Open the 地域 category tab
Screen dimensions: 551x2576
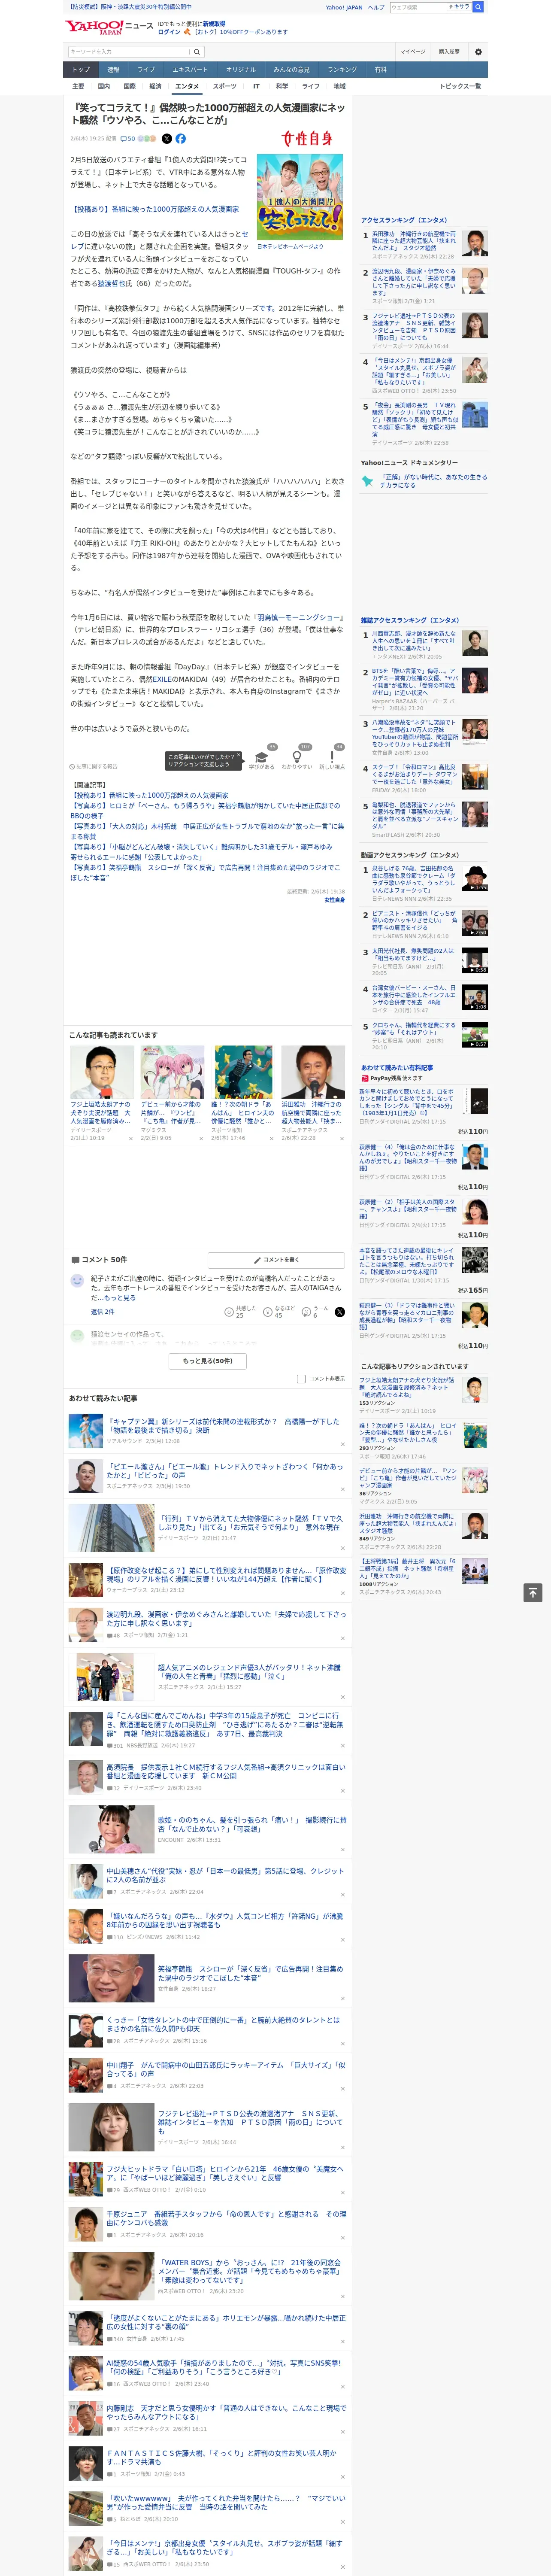(339, 86)
